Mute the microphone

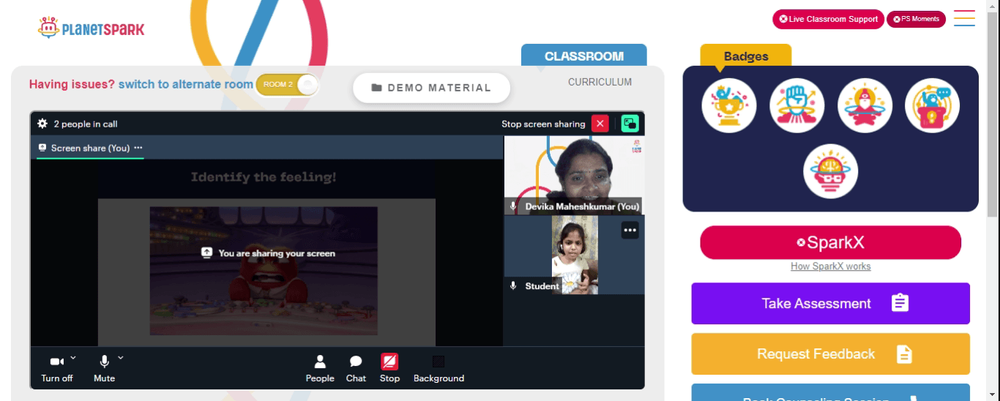coord(104,369)
